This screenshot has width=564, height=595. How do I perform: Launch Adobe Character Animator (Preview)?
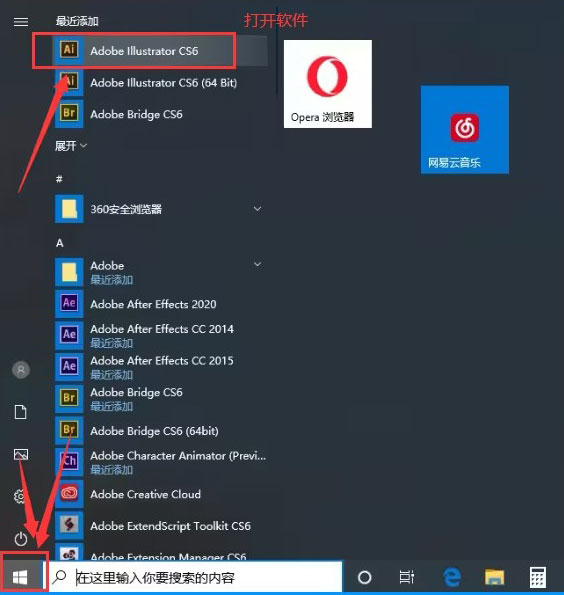point(161,462)
